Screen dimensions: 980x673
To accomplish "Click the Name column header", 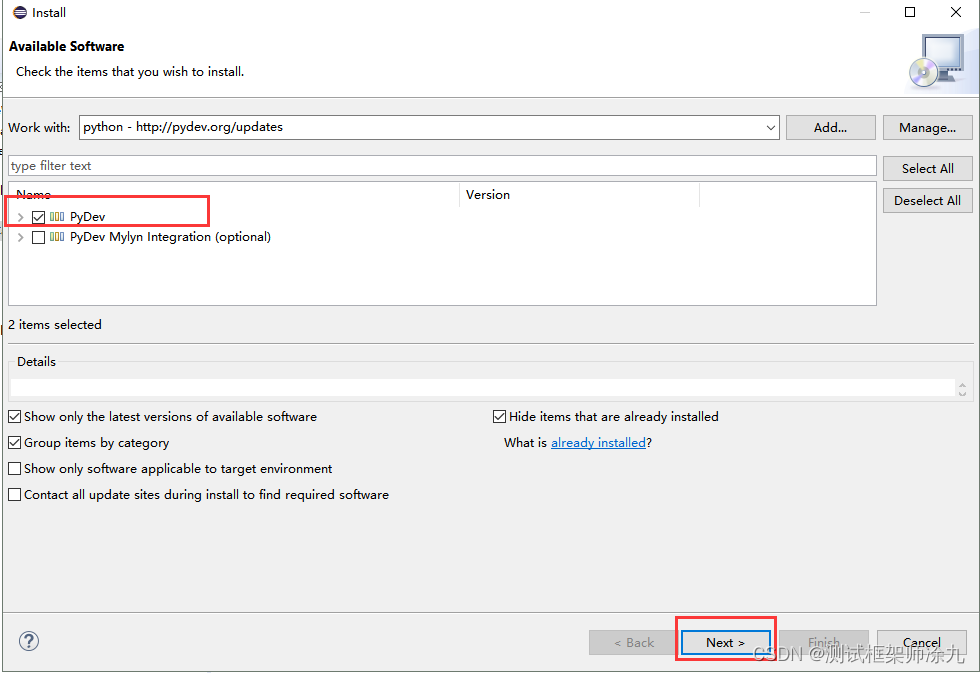I will click(x=234, y=195).
